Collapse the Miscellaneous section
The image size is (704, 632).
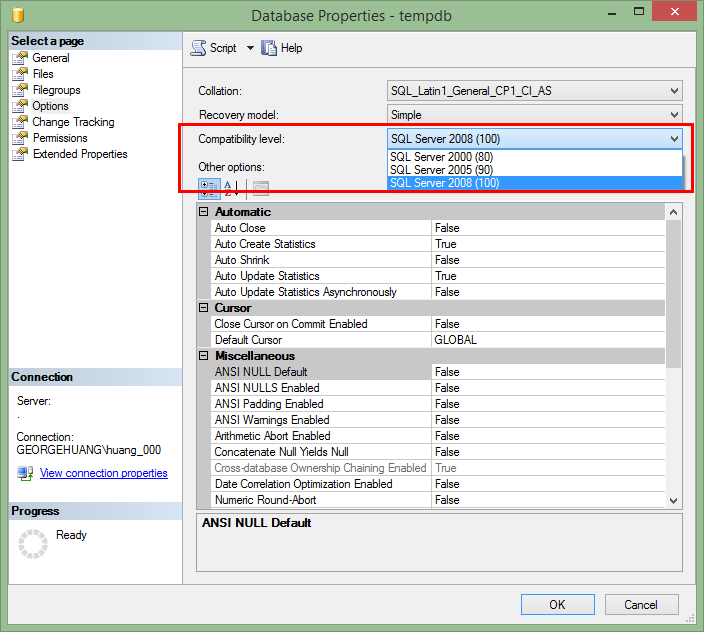click(x=204, y=356)
